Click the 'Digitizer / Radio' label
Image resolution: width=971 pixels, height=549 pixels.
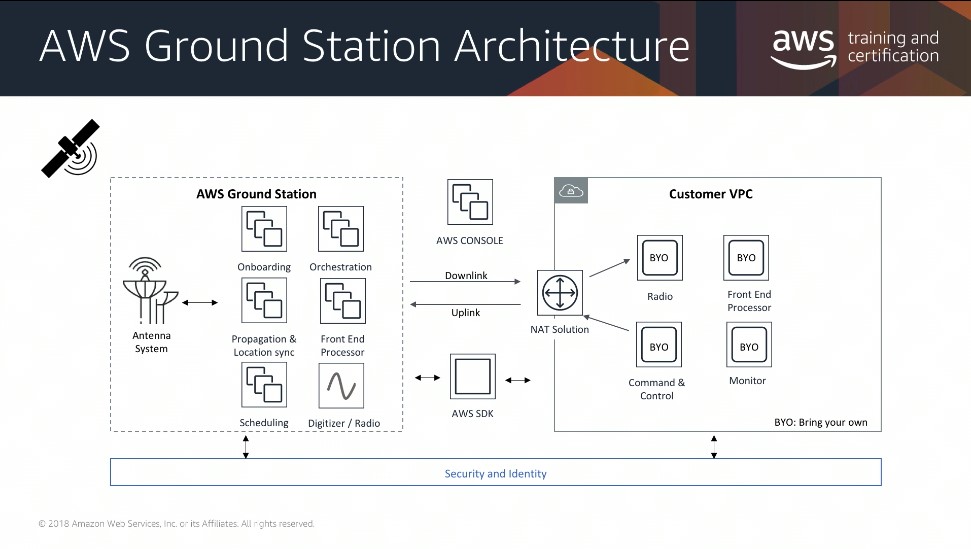click(344, 423)
